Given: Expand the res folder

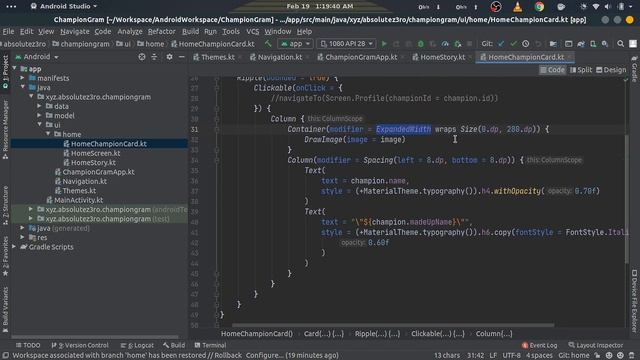Looking at the screenshot, I should (23, 238).
